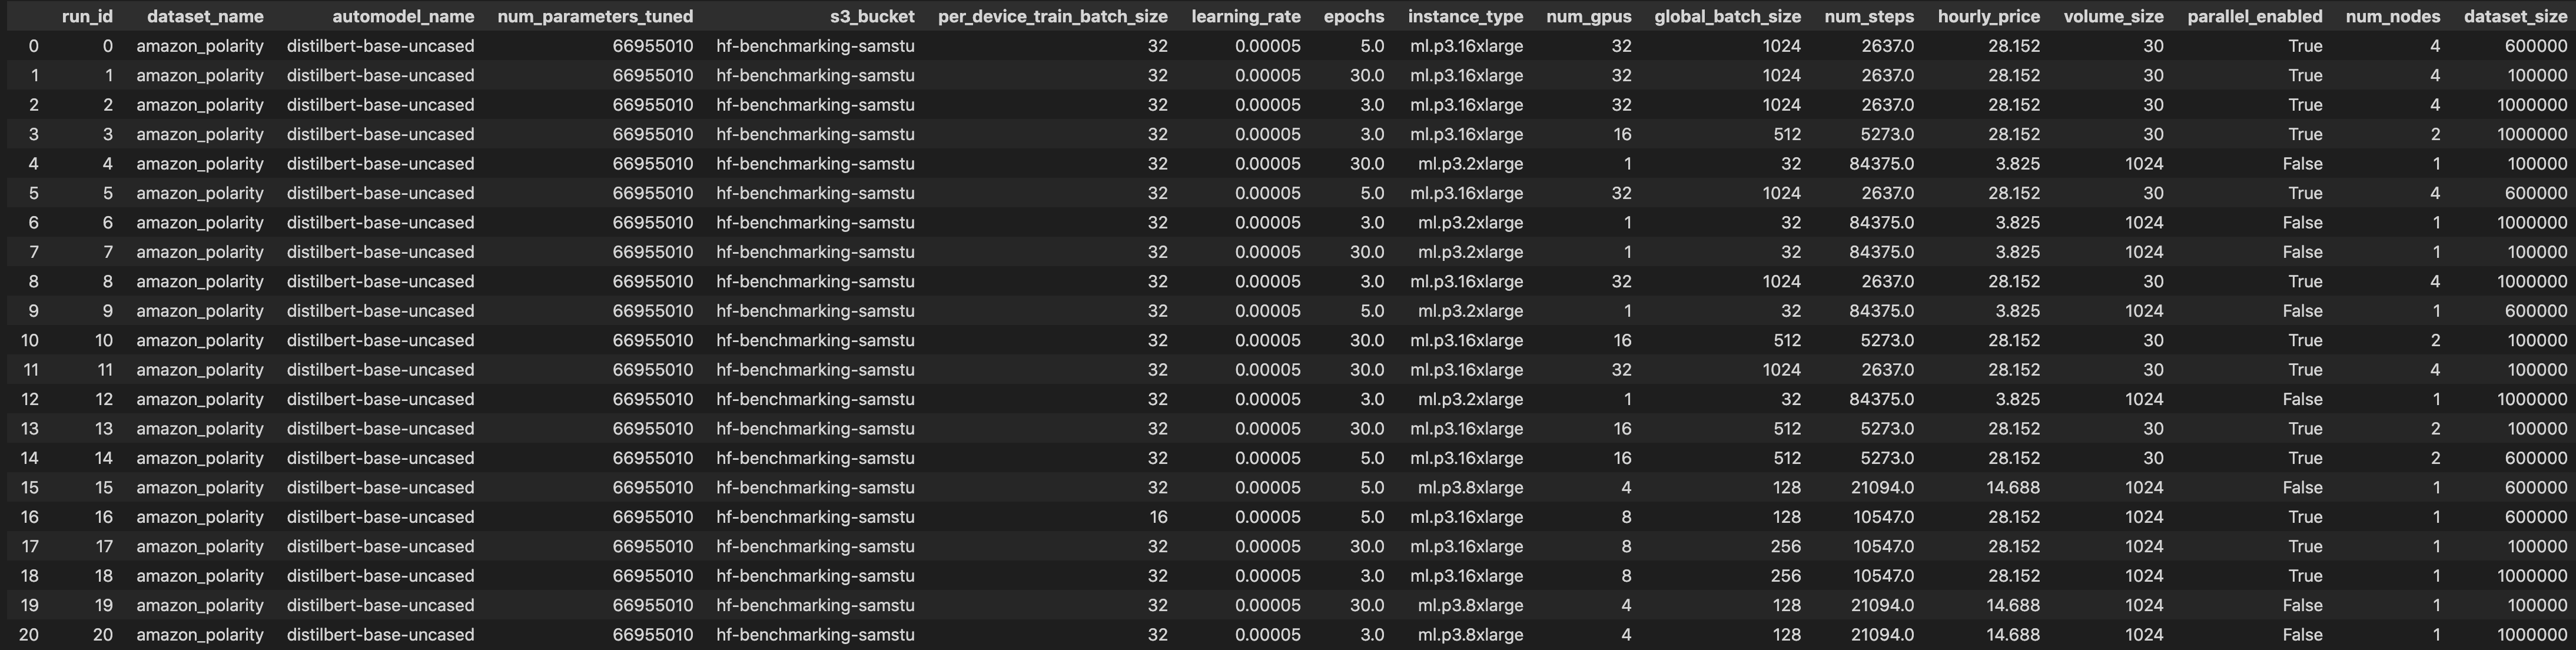Image resolution: width=2576 pixels, height=650 pixels.
Task: Click the hourly_price 14.688 in row 19
Action: (2013, 605)
